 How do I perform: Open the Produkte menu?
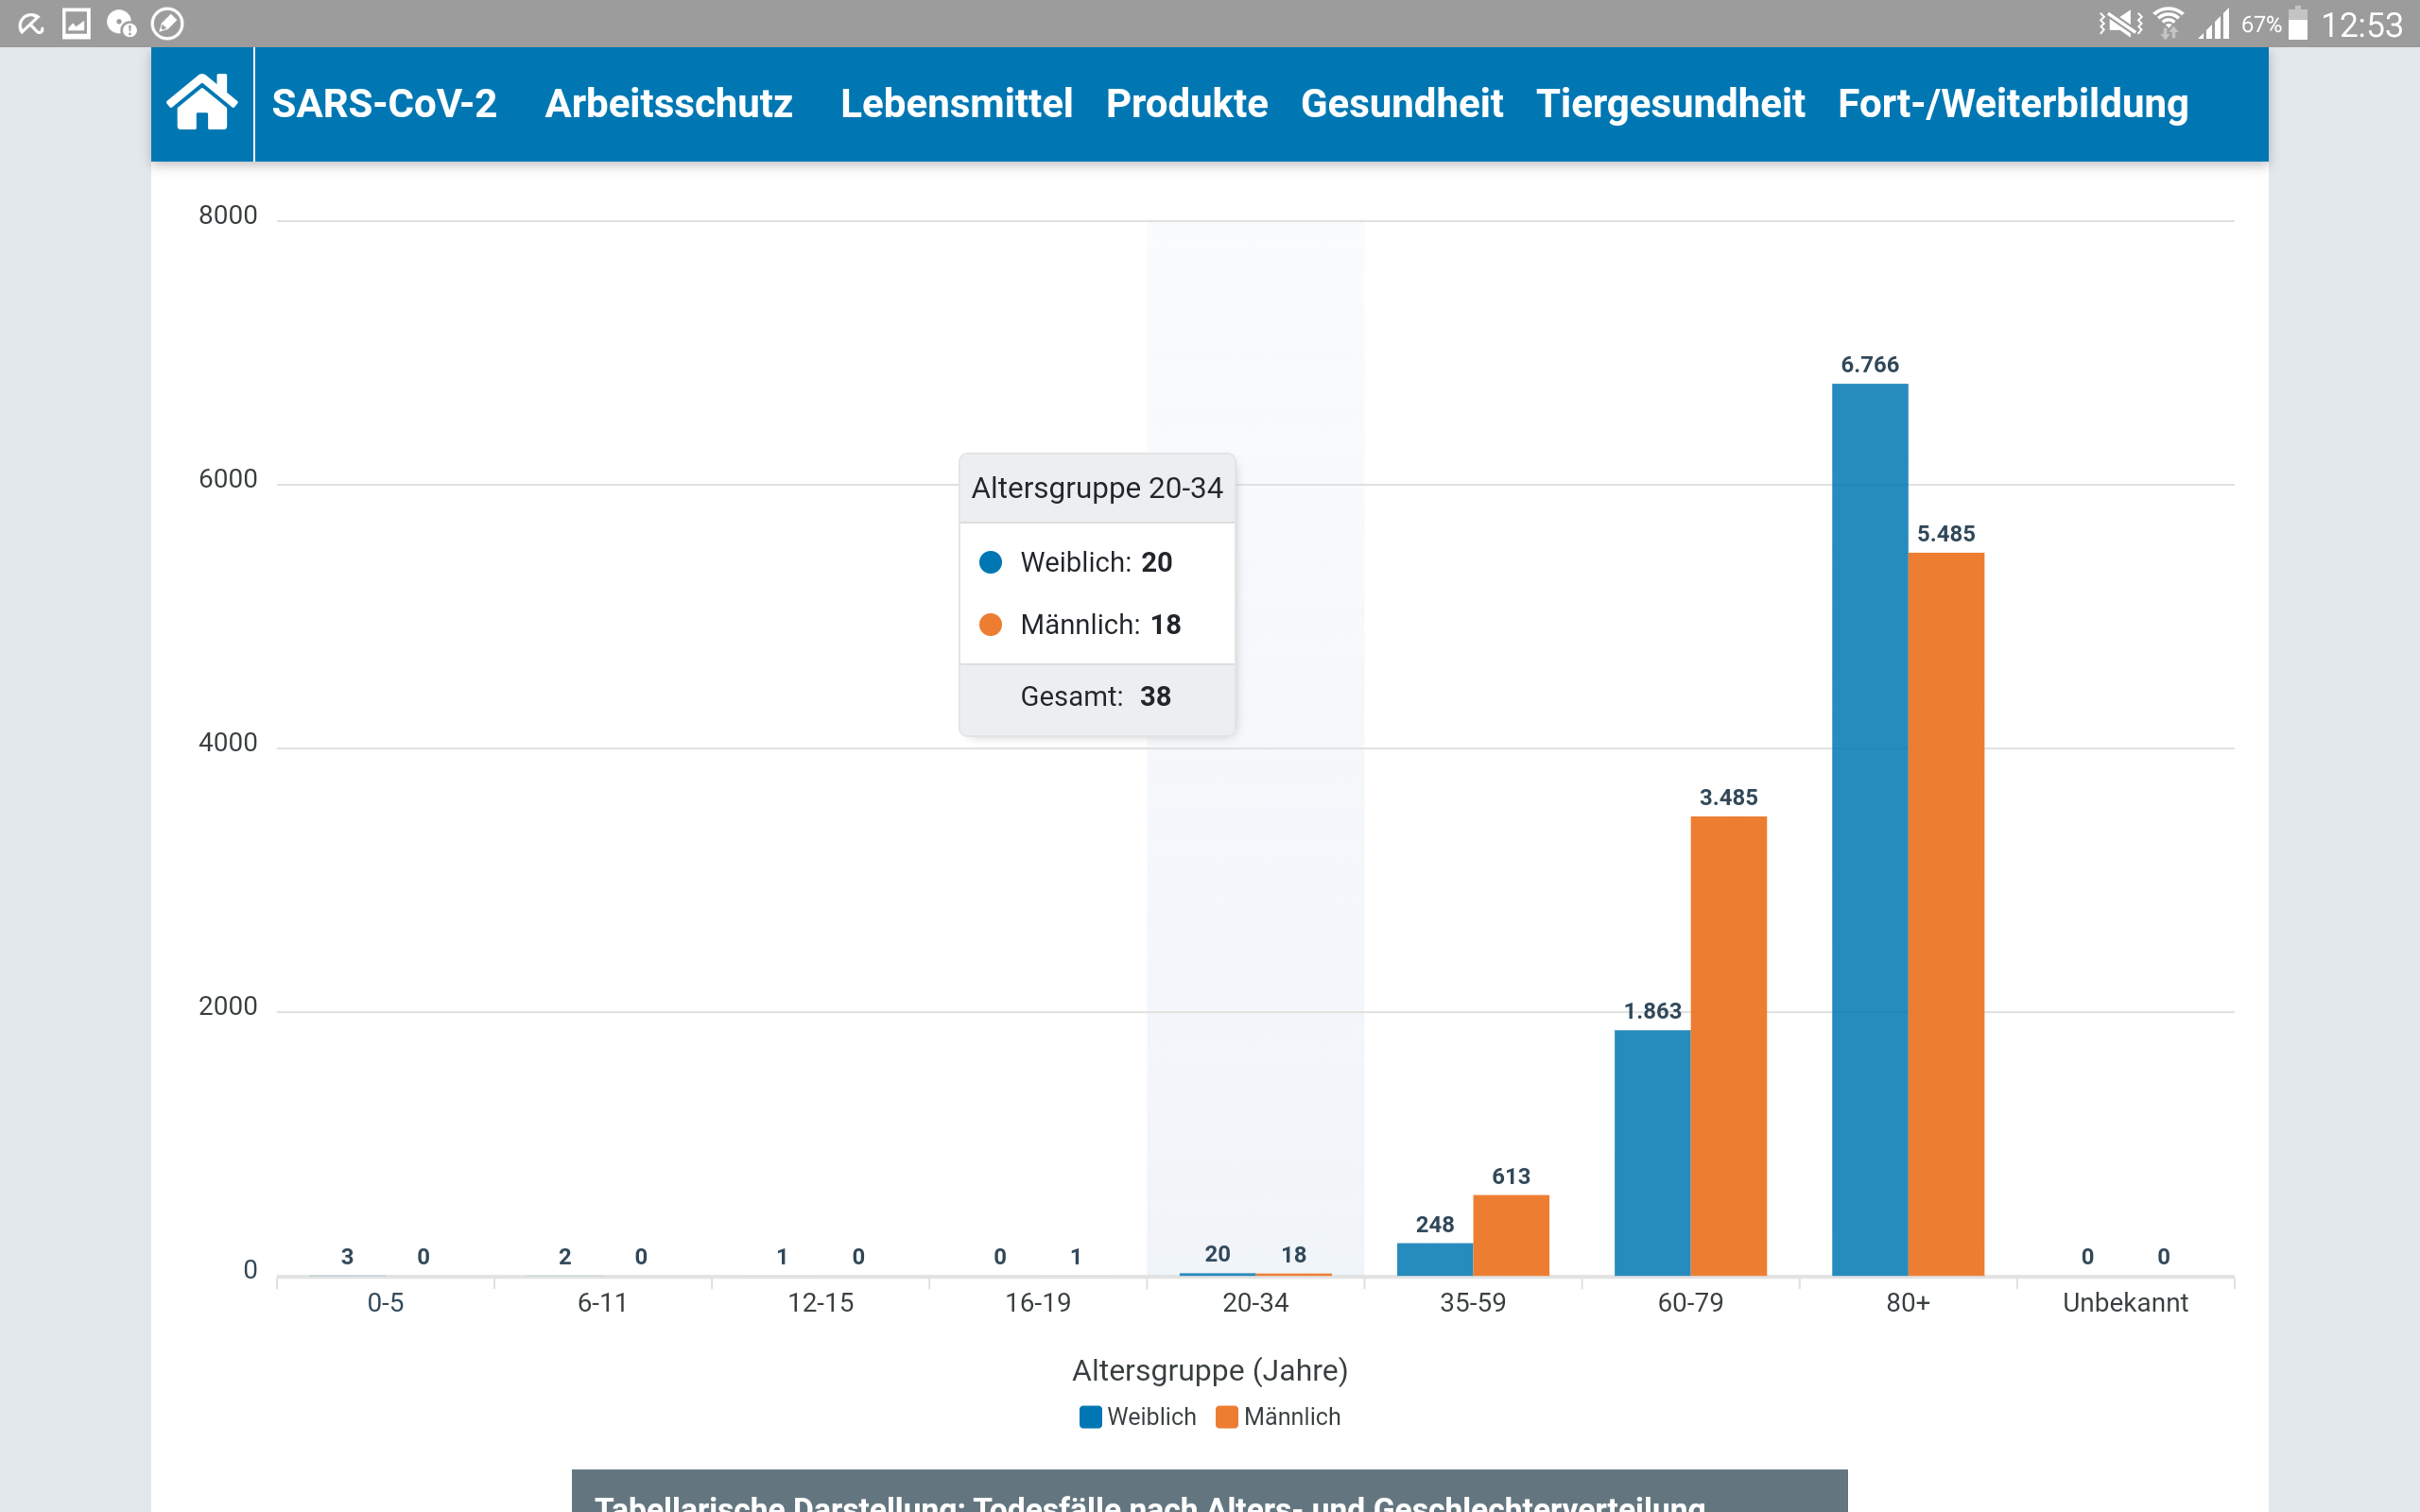pyautogui.click(x=1186, y=103)
